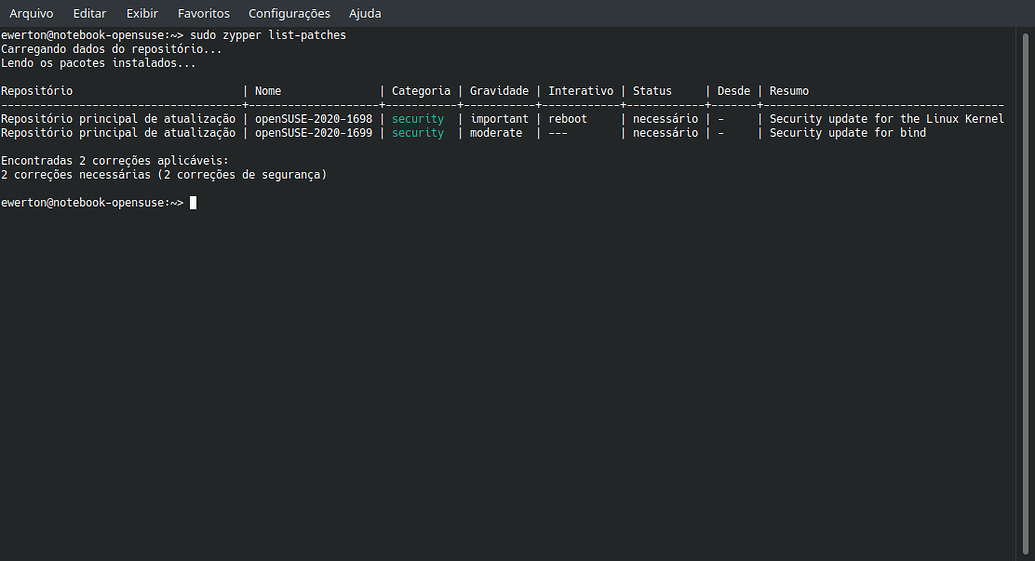This screenshot has width=1035, height=561.
Task: Click the patch name openSUSE-2020-1698
Action: click(314, 119)
